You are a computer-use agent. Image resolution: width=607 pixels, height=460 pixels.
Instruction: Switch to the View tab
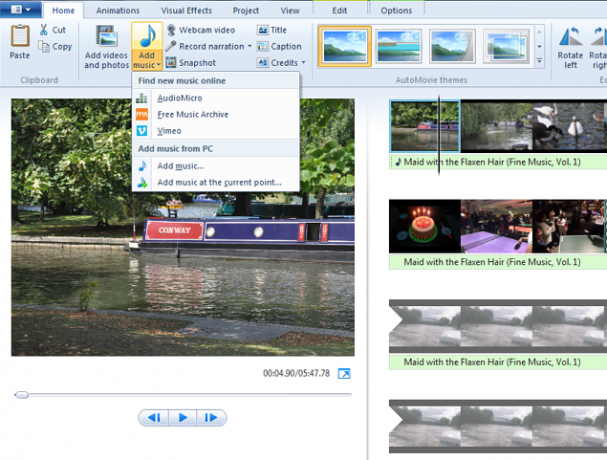(x=290, y=10)
